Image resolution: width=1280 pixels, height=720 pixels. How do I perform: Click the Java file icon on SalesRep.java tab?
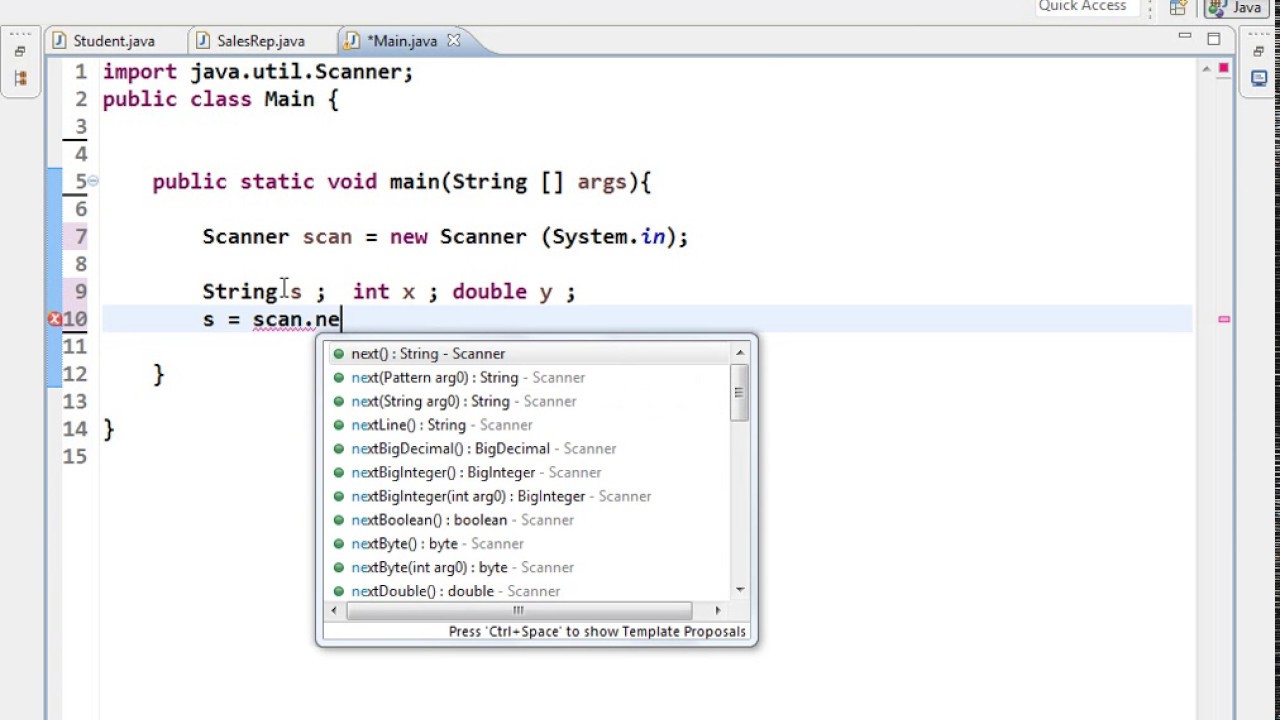click(203, 41)
